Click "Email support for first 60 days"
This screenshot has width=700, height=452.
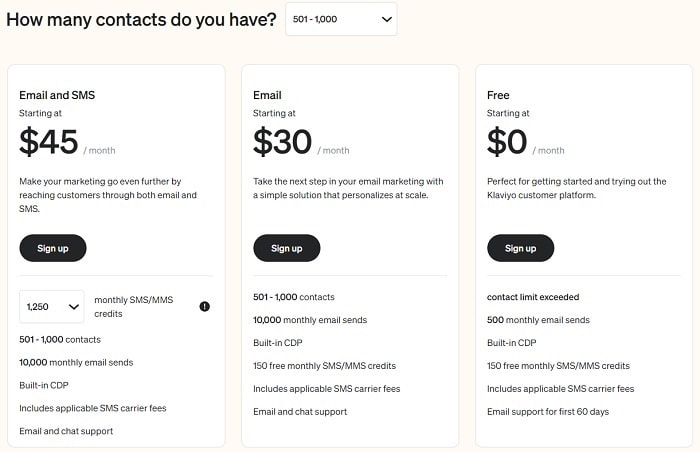pos(547,411)
